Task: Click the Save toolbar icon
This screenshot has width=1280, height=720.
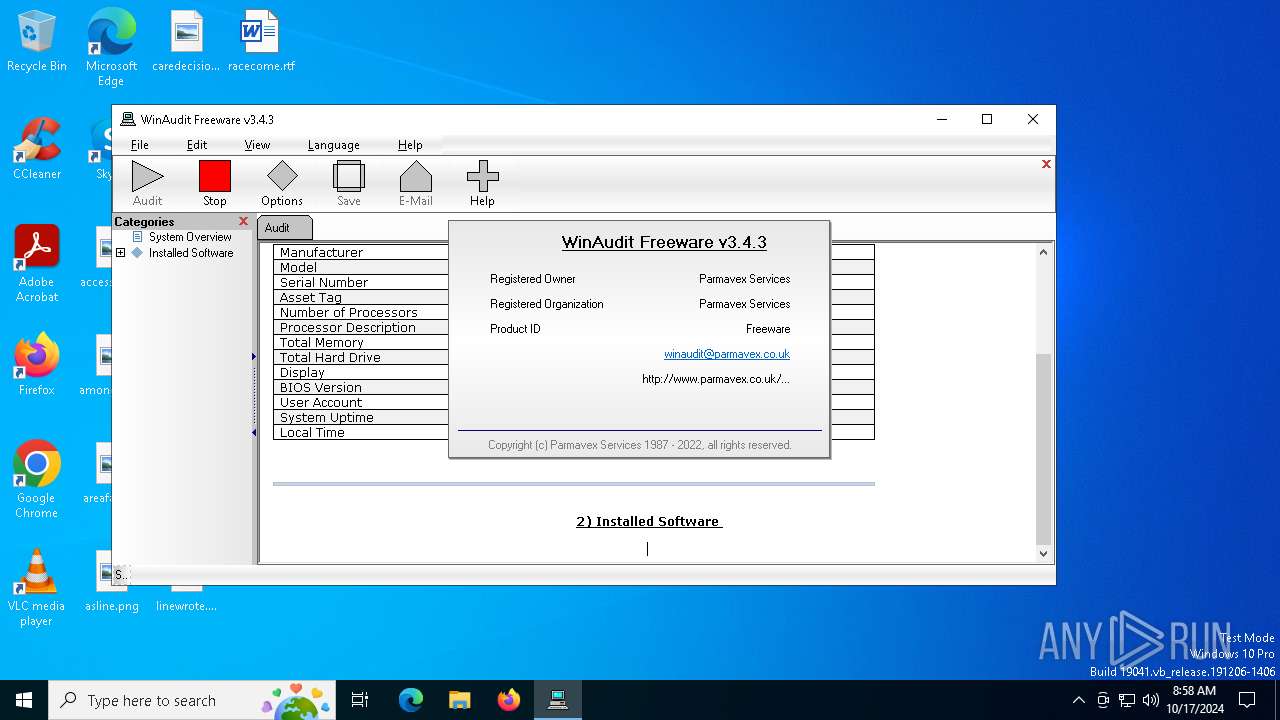Action: pos(349,183)
